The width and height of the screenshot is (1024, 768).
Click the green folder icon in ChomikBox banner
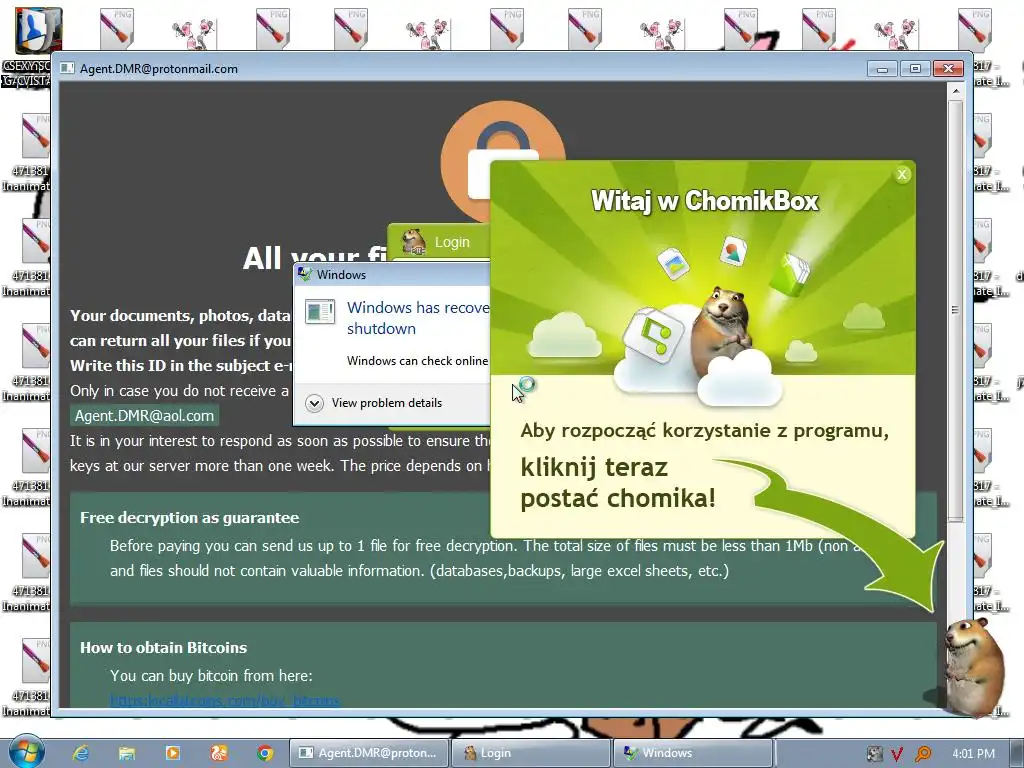(x=791, y=274)
